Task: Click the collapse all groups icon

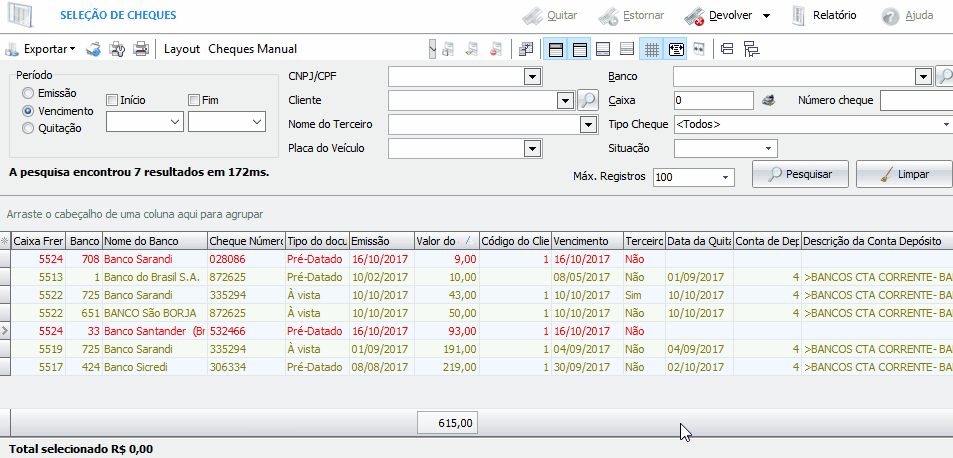Action: coord(728,49)
